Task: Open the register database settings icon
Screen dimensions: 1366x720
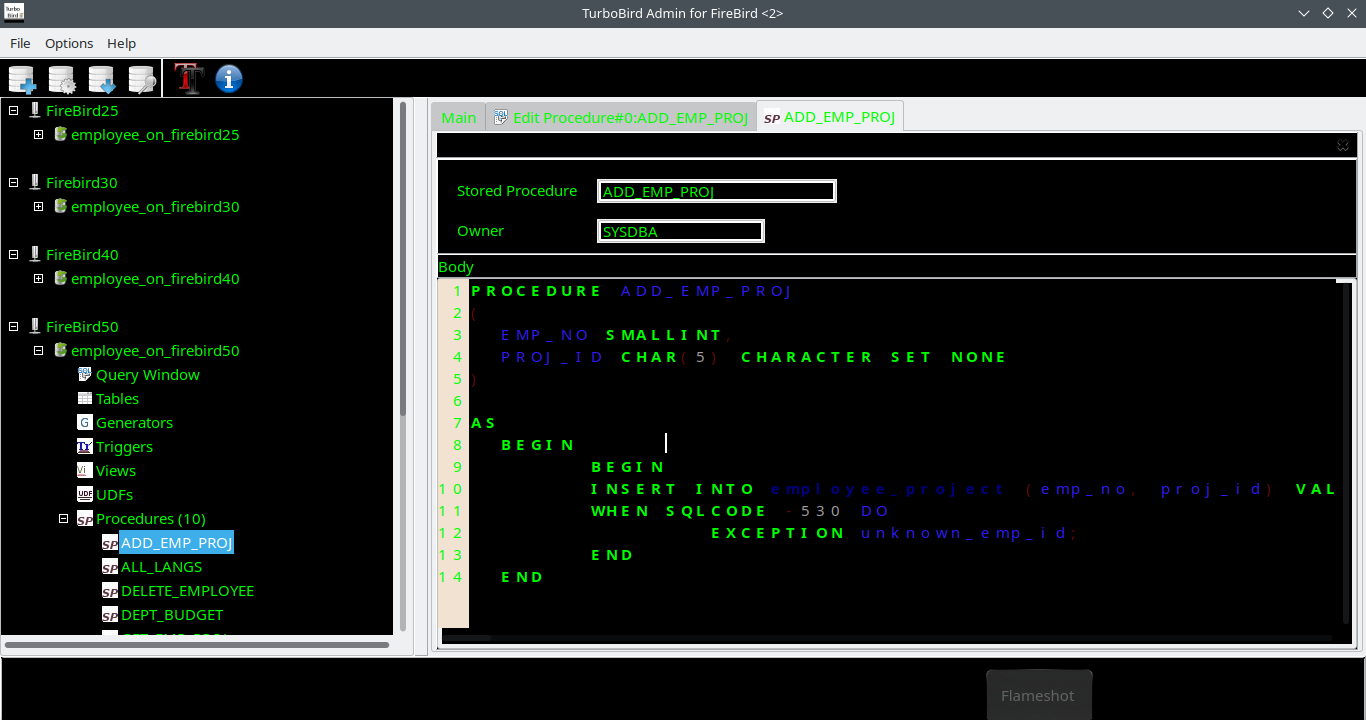Action: [62, 78]
